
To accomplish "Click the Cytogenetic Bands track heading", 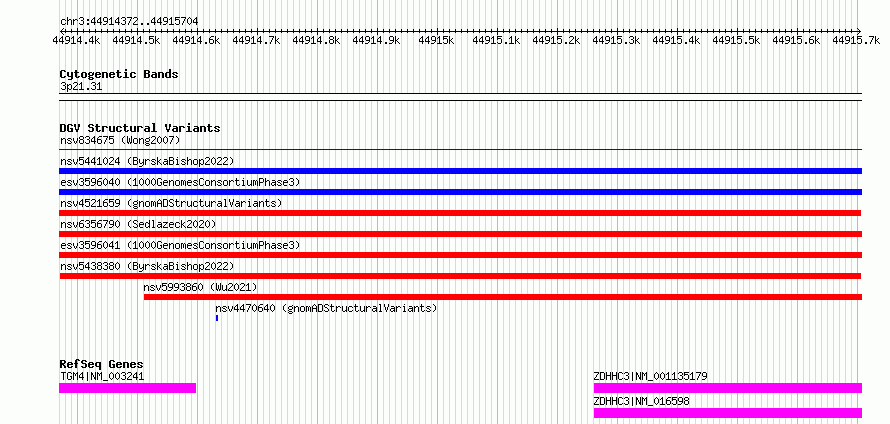I will point(119,74).
